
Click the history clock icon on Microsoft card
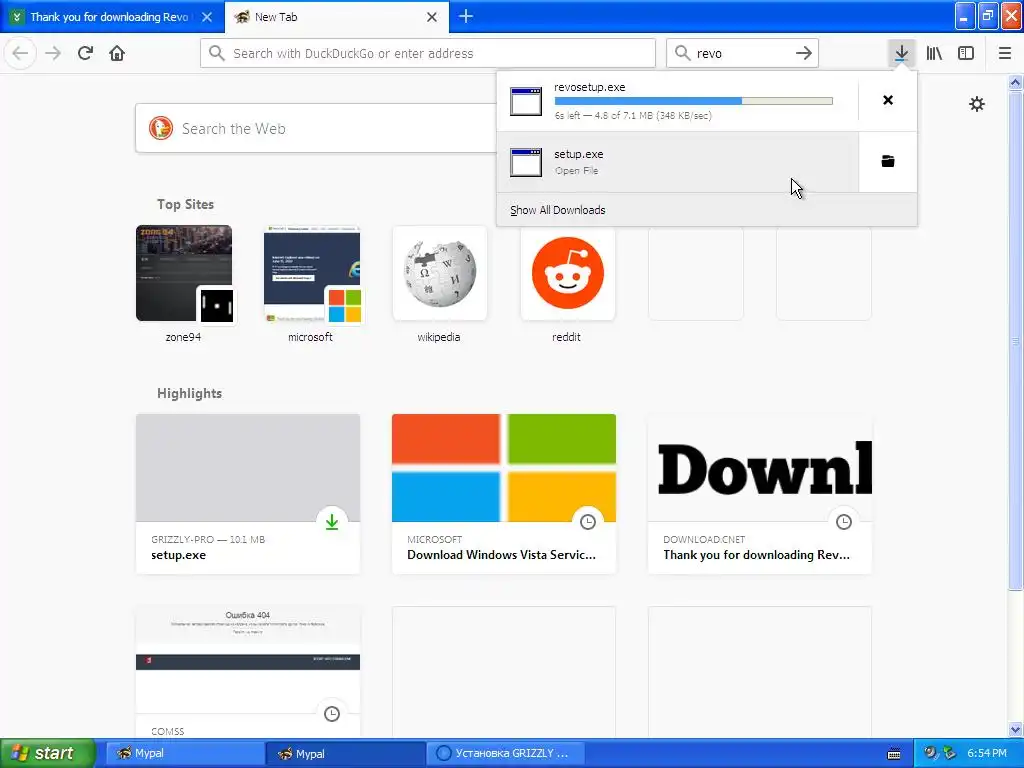(x=588, y=521)
